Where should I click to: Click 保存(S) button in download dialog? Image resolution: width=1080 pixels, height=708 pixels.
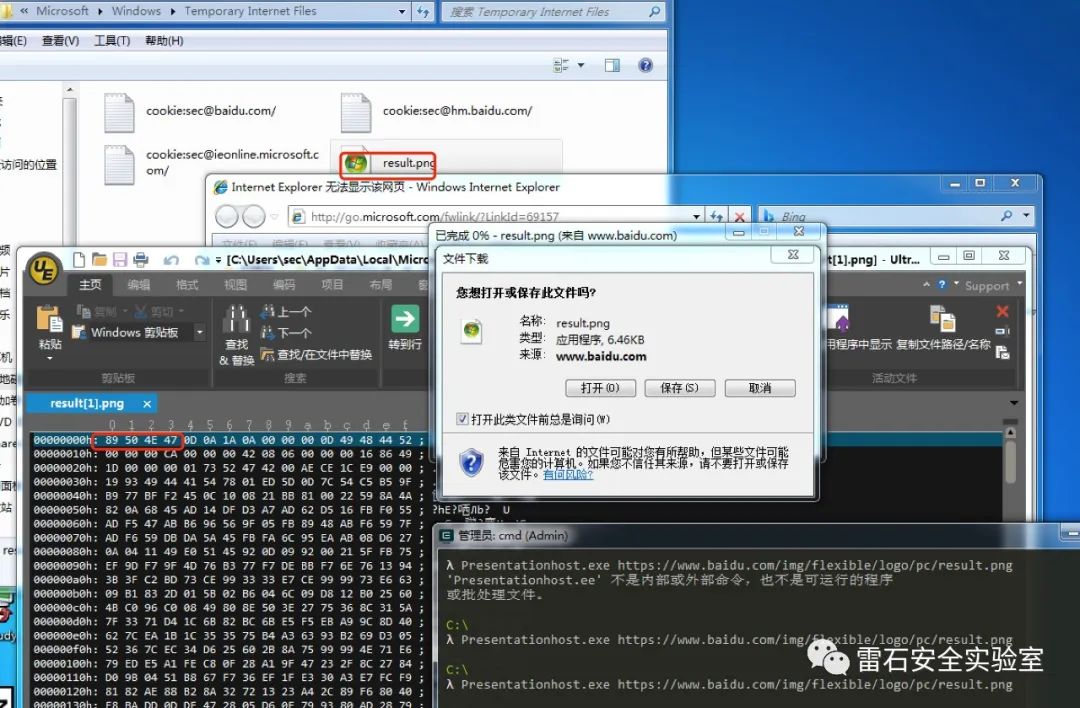pyautogui.click(x=680, y=388)
